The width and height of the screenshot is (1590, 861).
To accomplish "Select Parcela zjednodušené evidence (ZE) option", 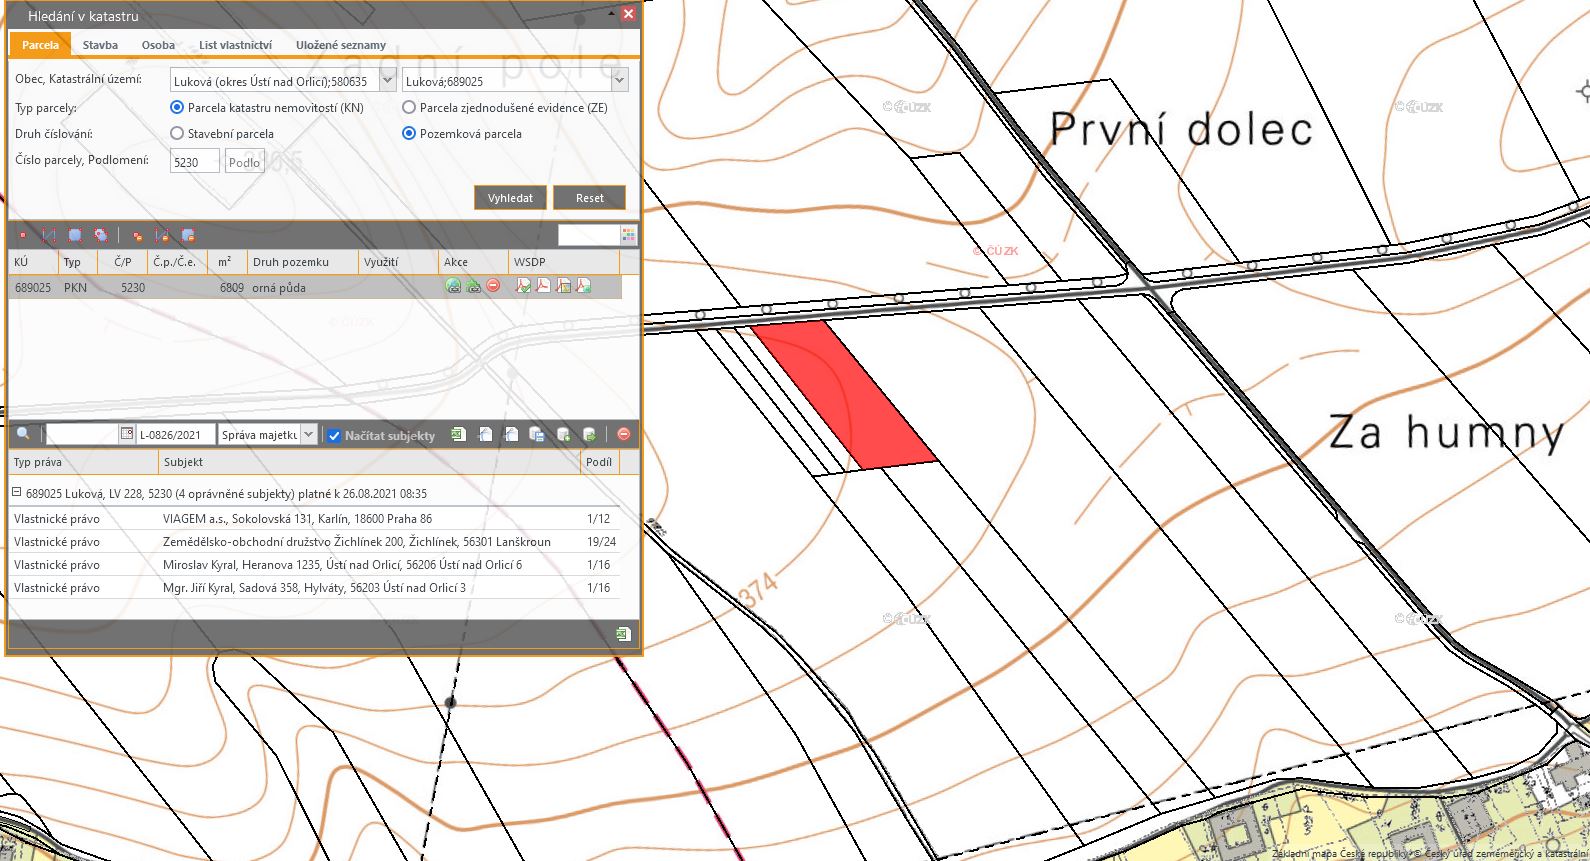I will coord(409,108).
